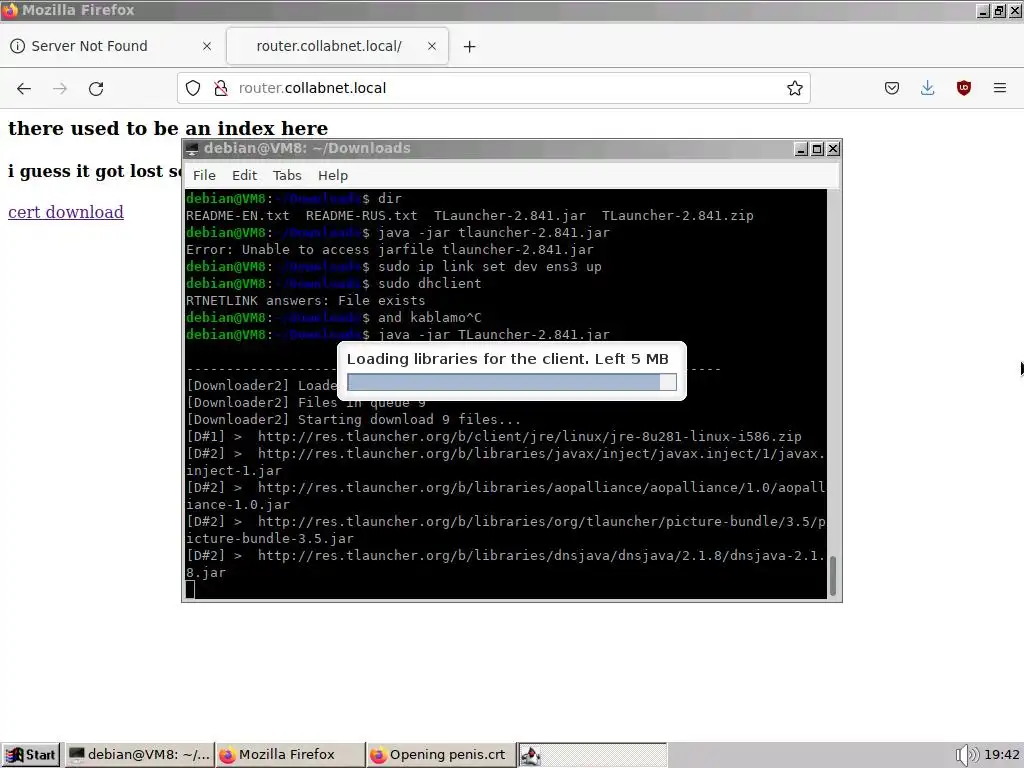The width and height of the screenshot is (1024, 768).
Task: Click the Starting download 9 files line
Action: coord(353,419)
